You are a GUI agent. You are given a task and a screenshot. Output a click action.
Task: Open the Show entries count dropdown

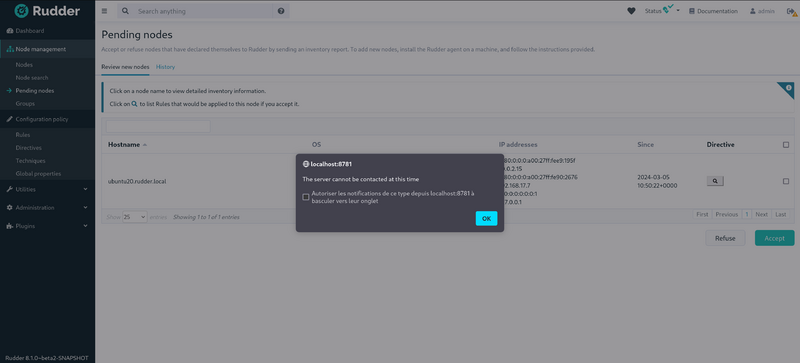click(135, 217)
